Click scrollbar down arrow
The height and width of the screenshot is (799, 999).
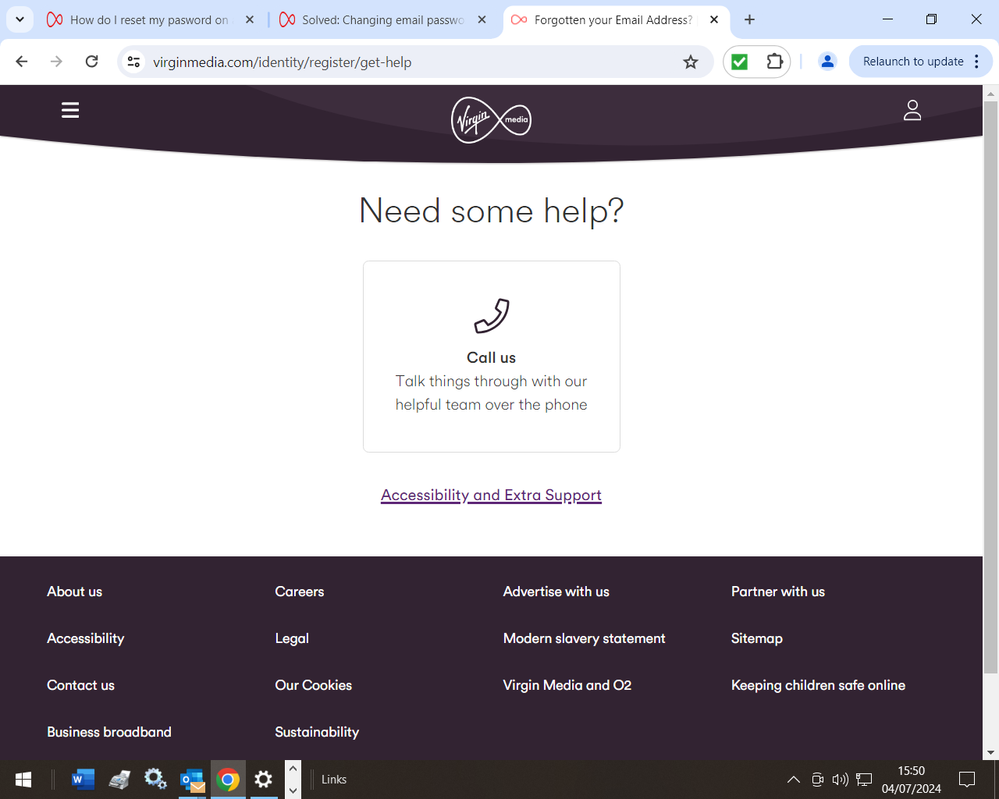991,752
